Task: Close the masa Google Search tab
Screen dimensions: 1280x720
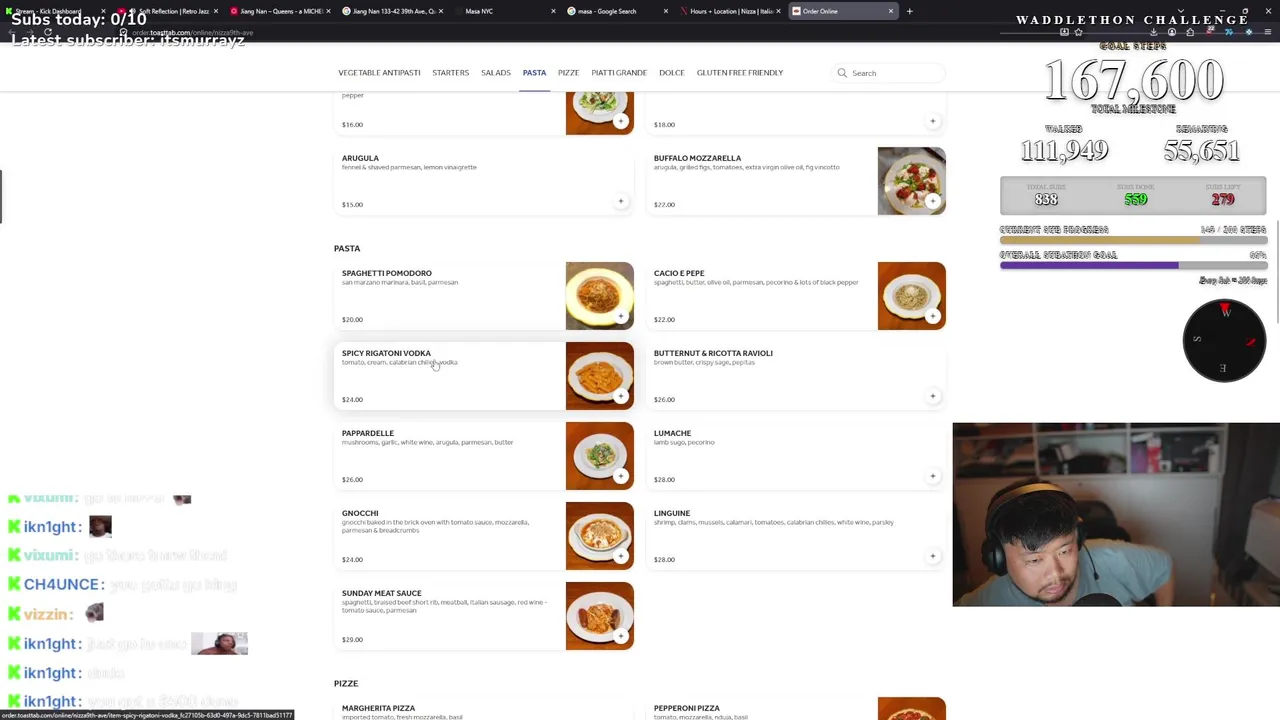Action: coord(665,11)
